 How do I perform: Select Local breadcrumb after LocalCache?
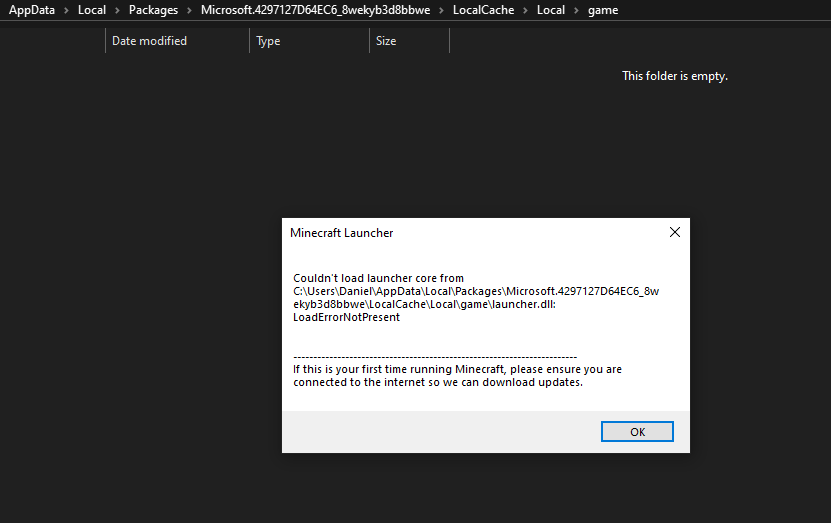551,10
